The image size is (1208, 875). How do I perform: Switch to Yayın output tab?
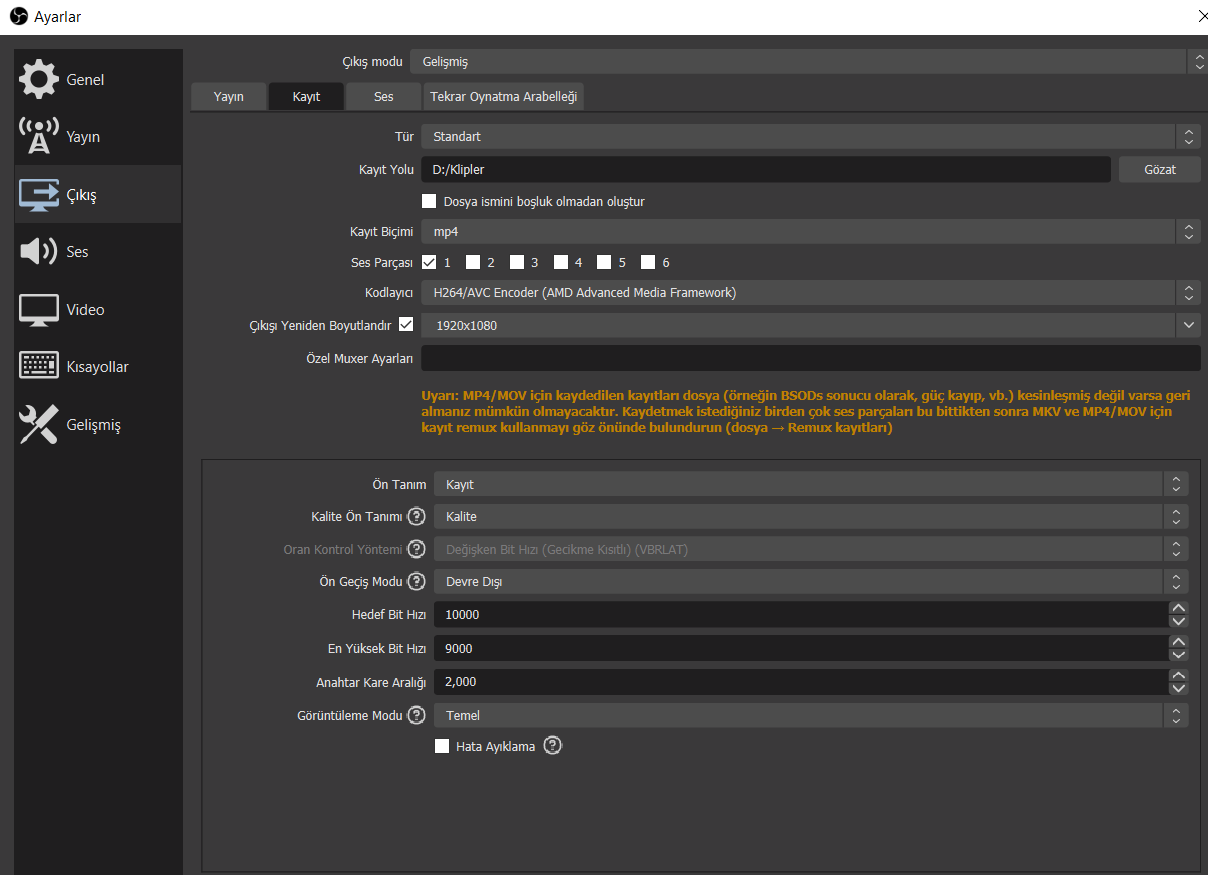coord(229,97)
